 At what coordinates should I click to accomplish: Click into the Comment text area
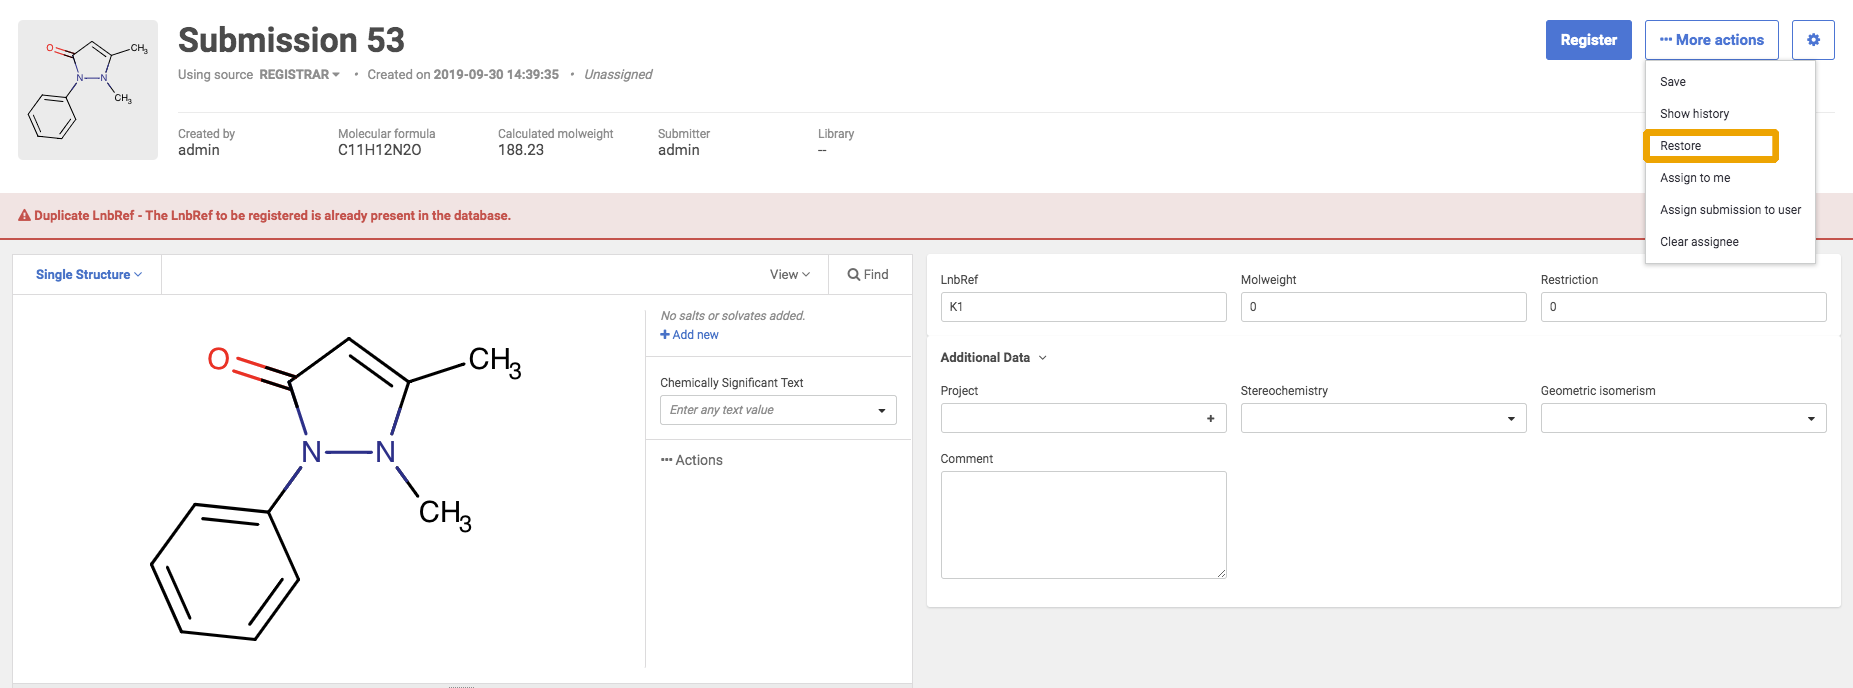click(1083, 525)
